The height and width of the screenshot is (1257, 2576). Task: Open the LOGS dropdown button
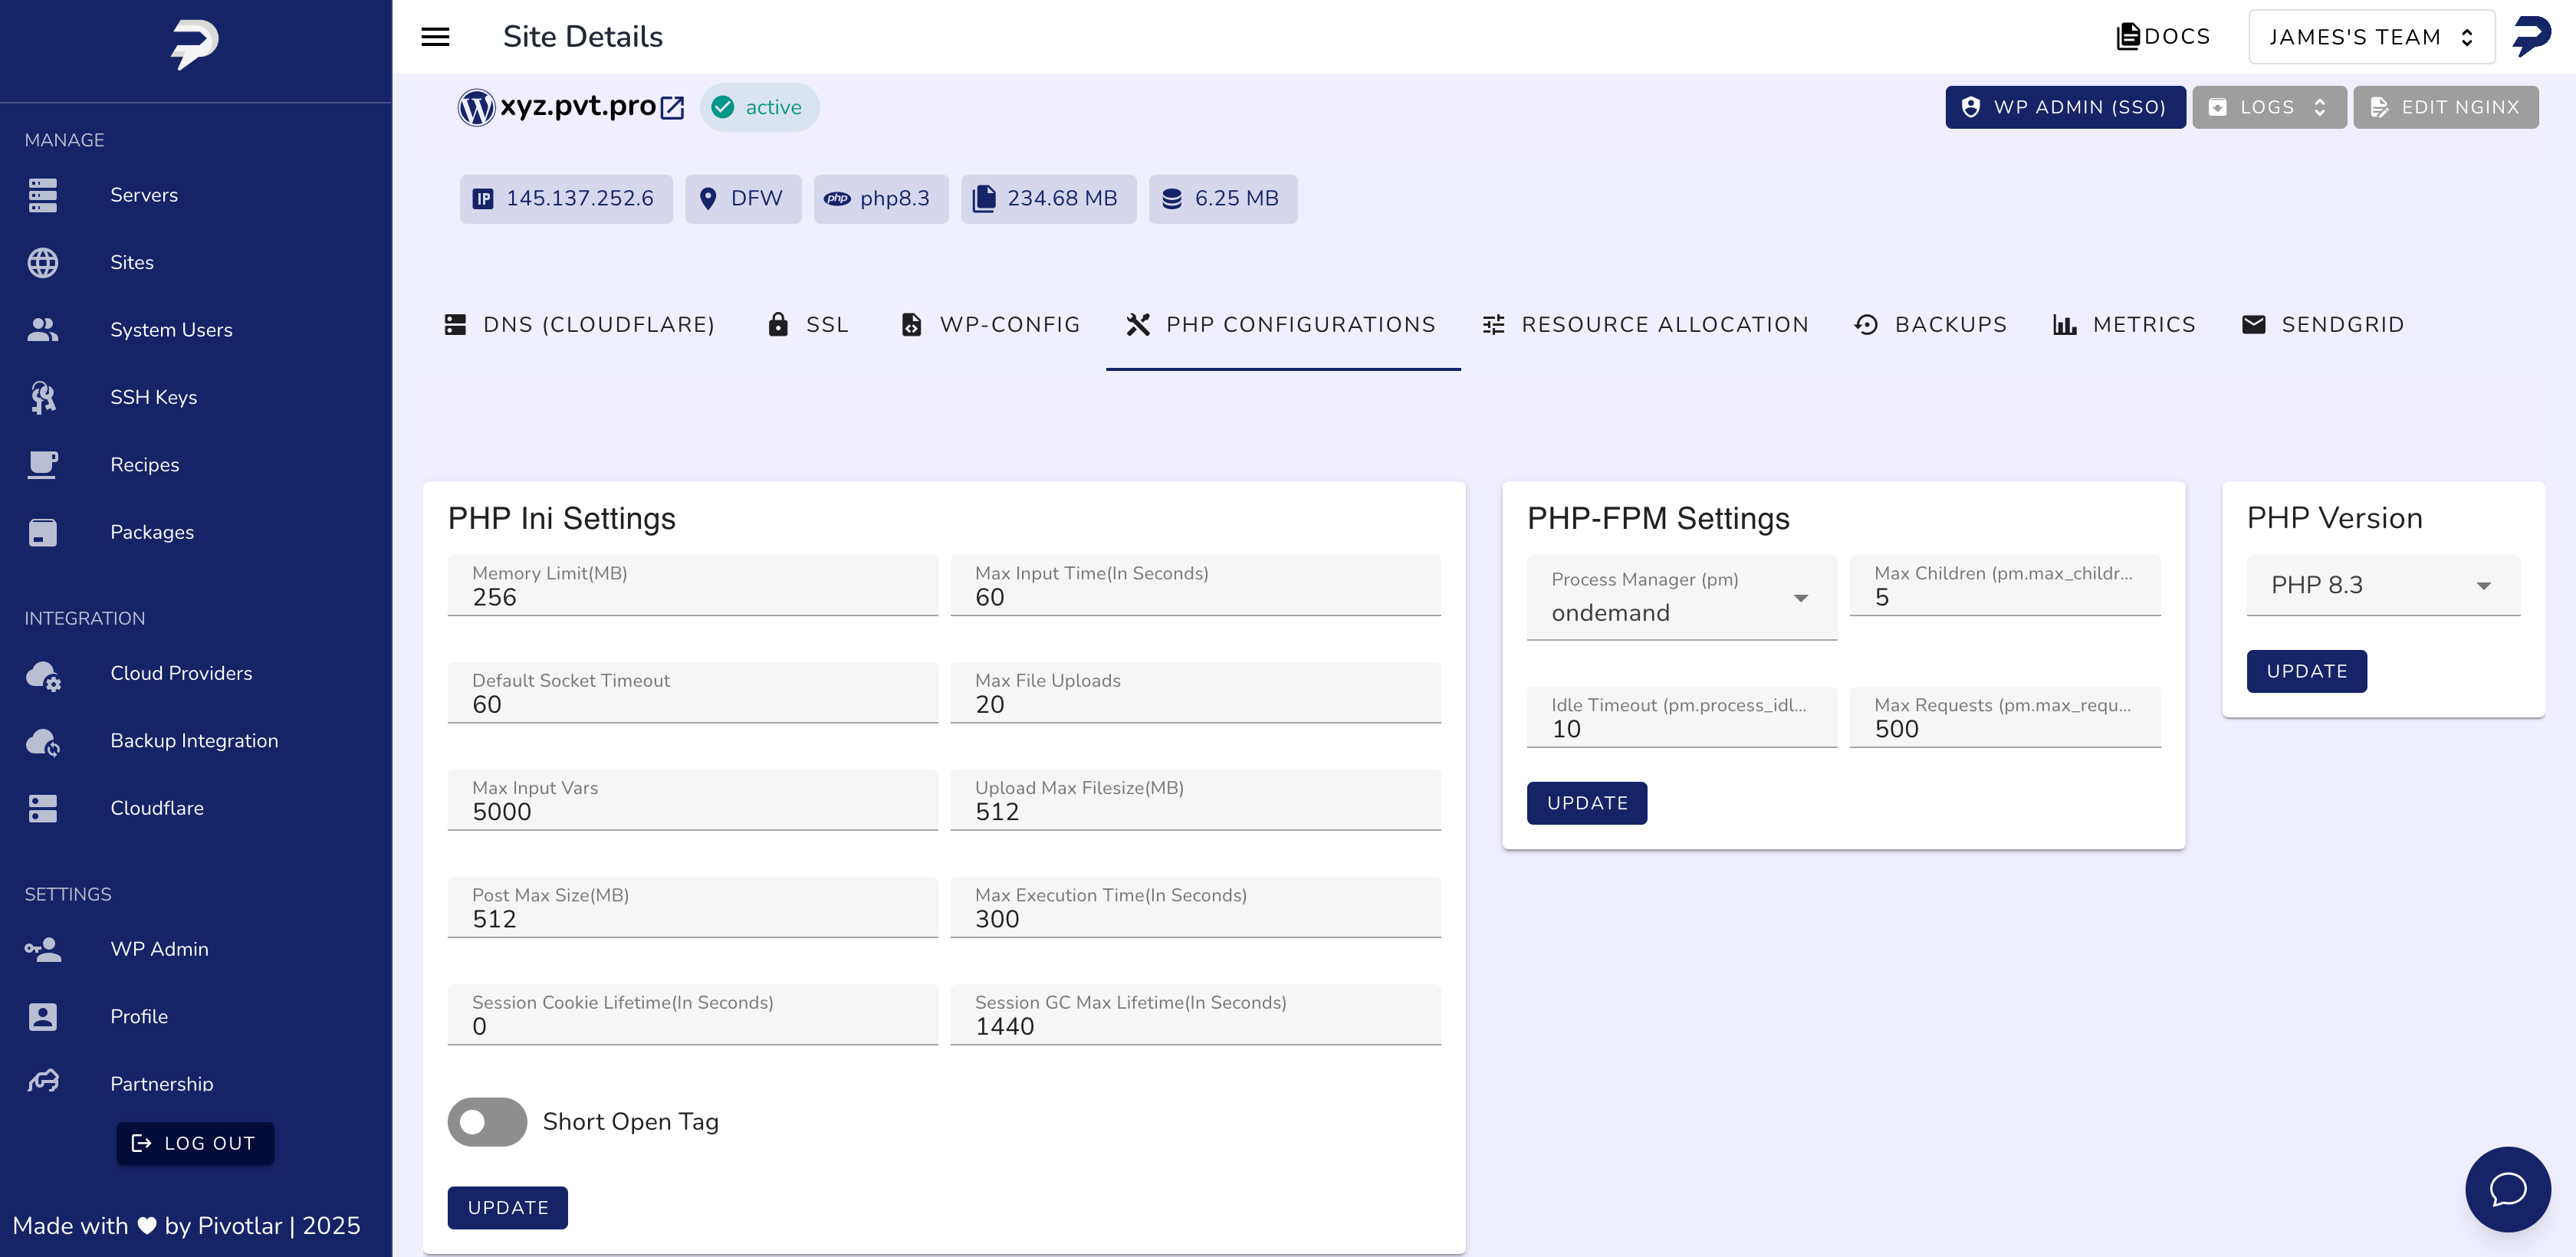point(2269,107)
